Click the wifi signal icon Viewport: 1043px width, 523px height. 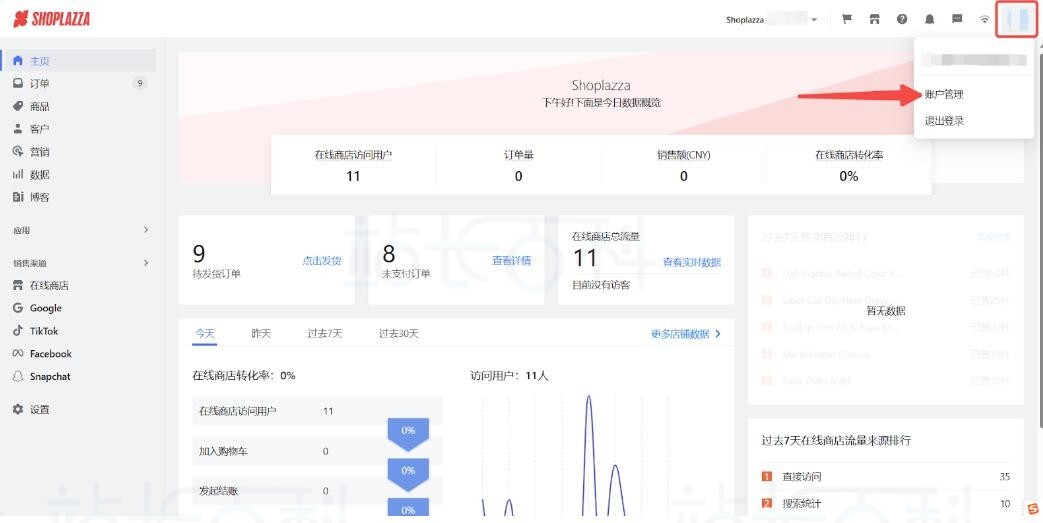tap(984, 19)
